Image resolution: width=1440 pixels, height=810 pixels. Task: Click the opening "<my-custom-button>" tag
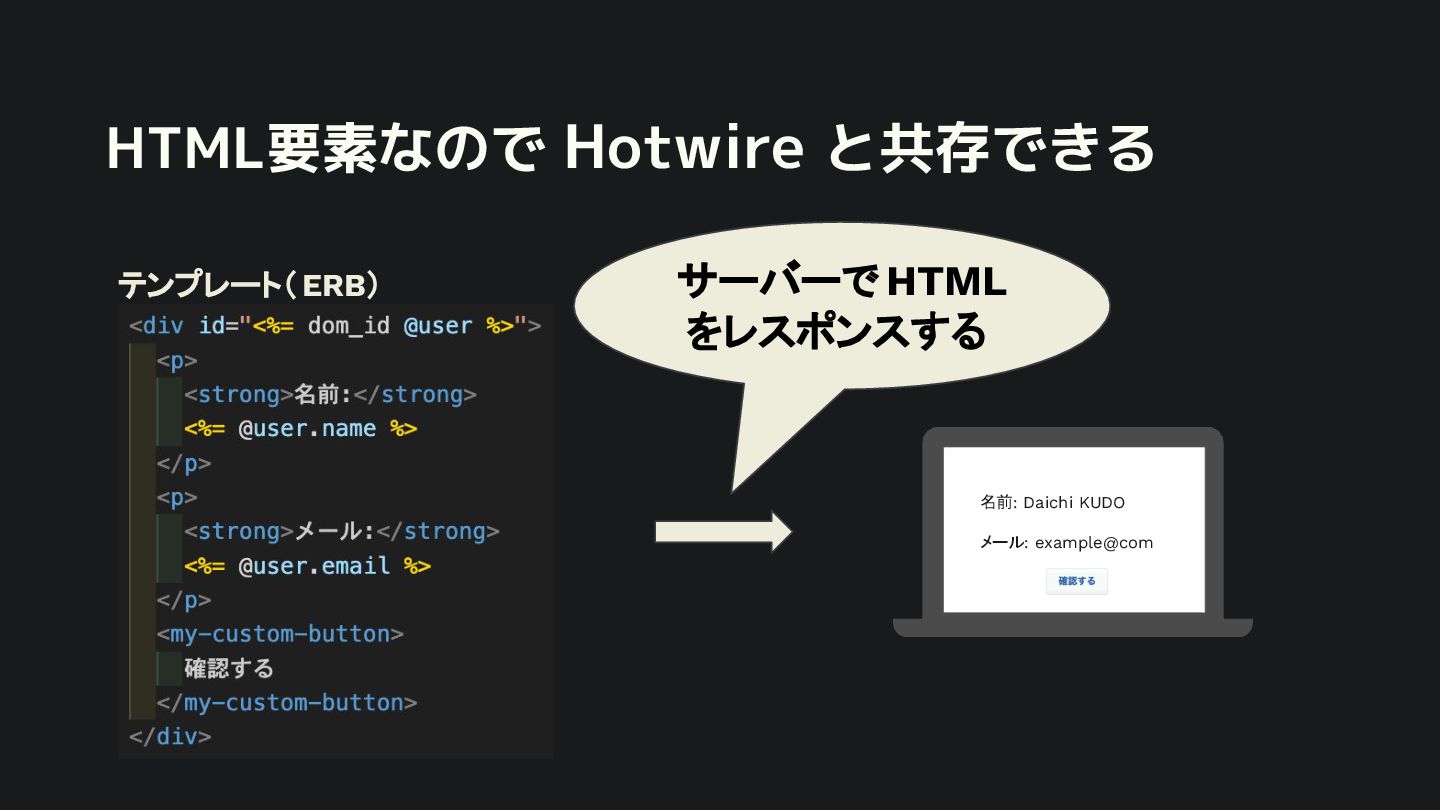tap(280, 634)
